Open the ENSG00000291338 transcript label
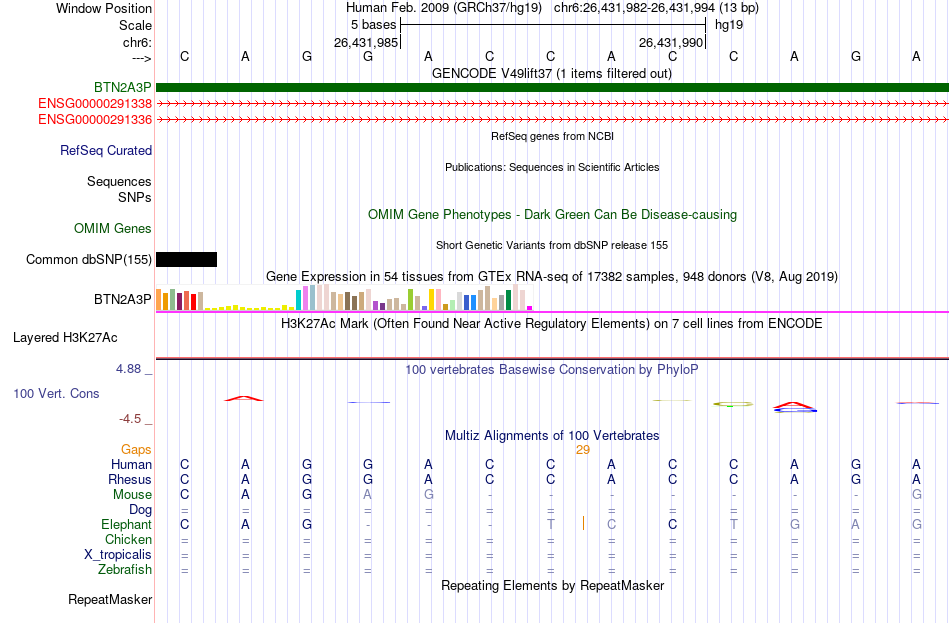 pos(95,104)
